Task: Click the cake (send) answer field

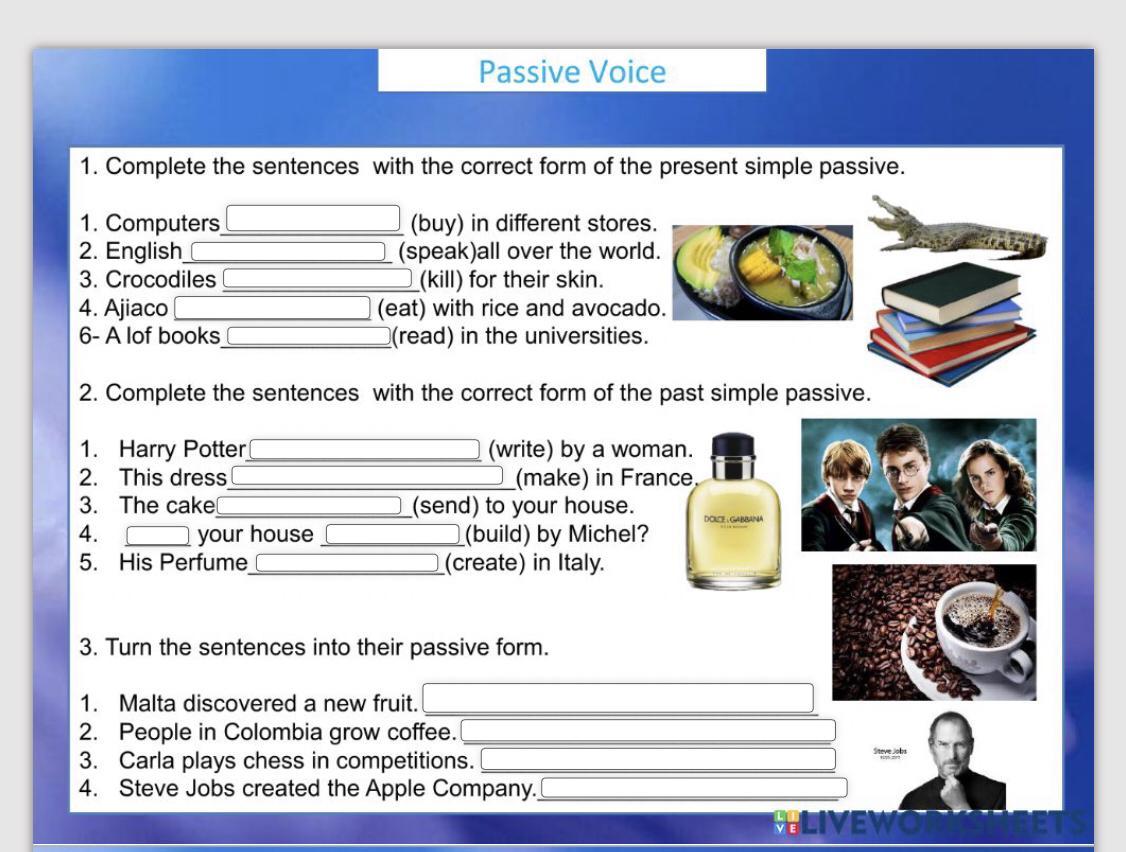Action: click(x=309, y=505)
